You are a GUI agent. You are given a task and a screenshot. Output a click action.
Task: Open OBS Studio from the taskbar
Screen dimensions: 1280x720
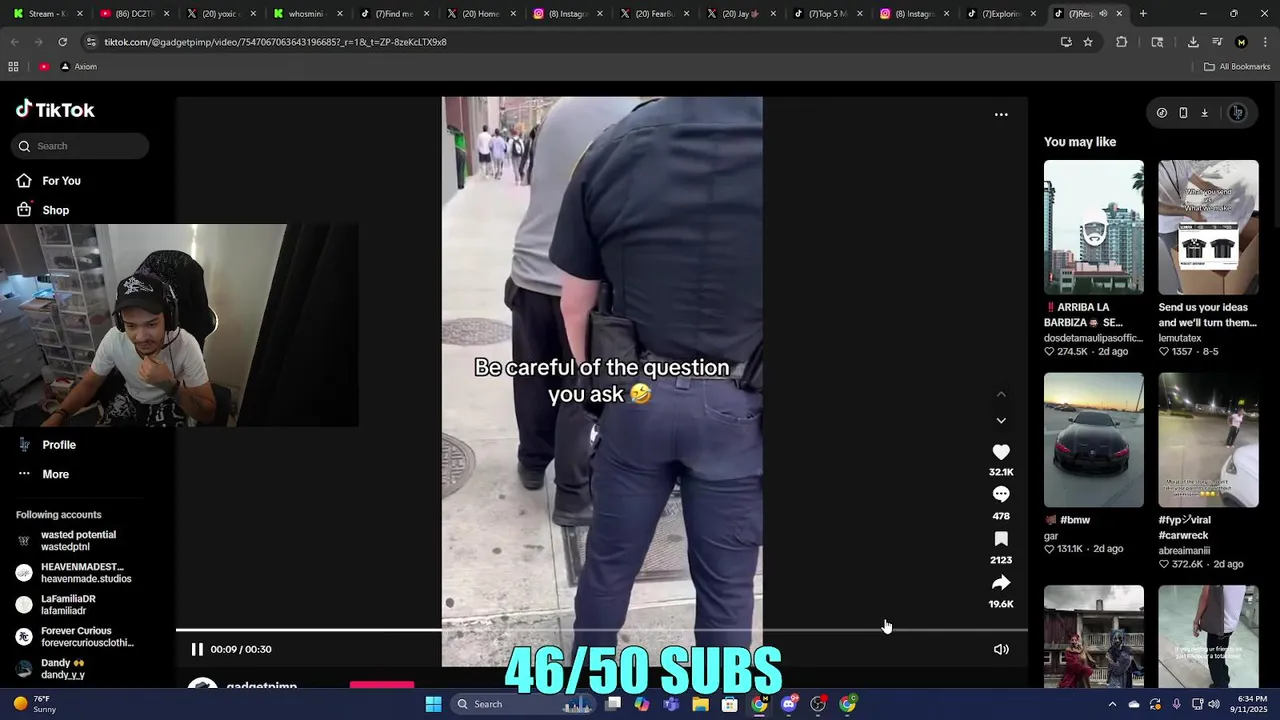(818, 704)
